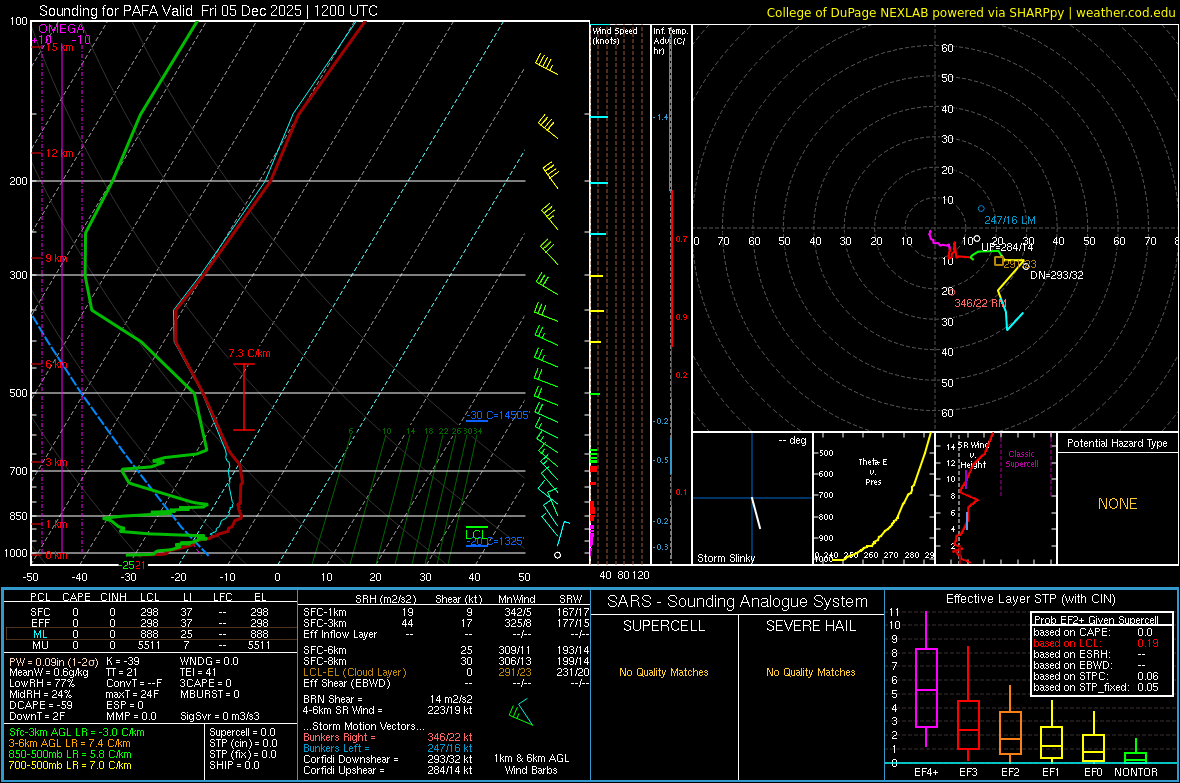1180x783 pixels.
Task: Click the blue 'Bunkers Left' storm motion row
Action: coord(388,748)
